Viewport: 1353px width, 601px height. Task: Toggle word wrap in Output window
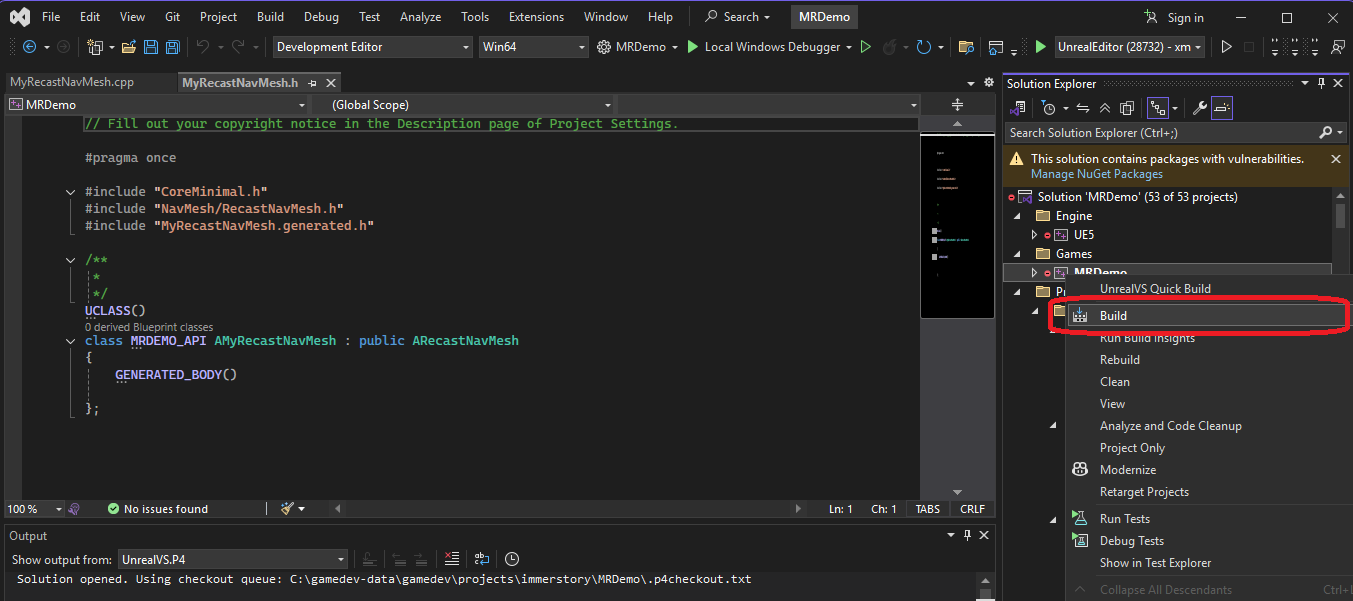[x=482, y=559]
